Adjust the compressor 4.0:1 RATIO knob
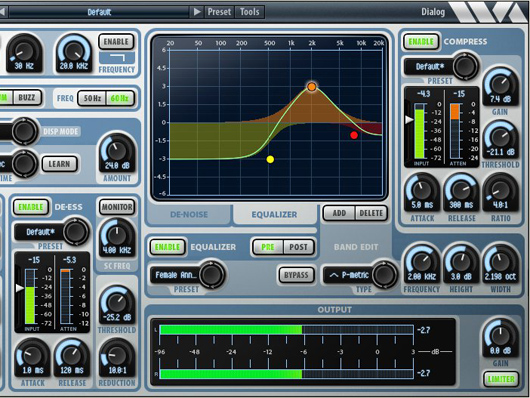The width and height of the screenshot is (530, 398). 500,192
